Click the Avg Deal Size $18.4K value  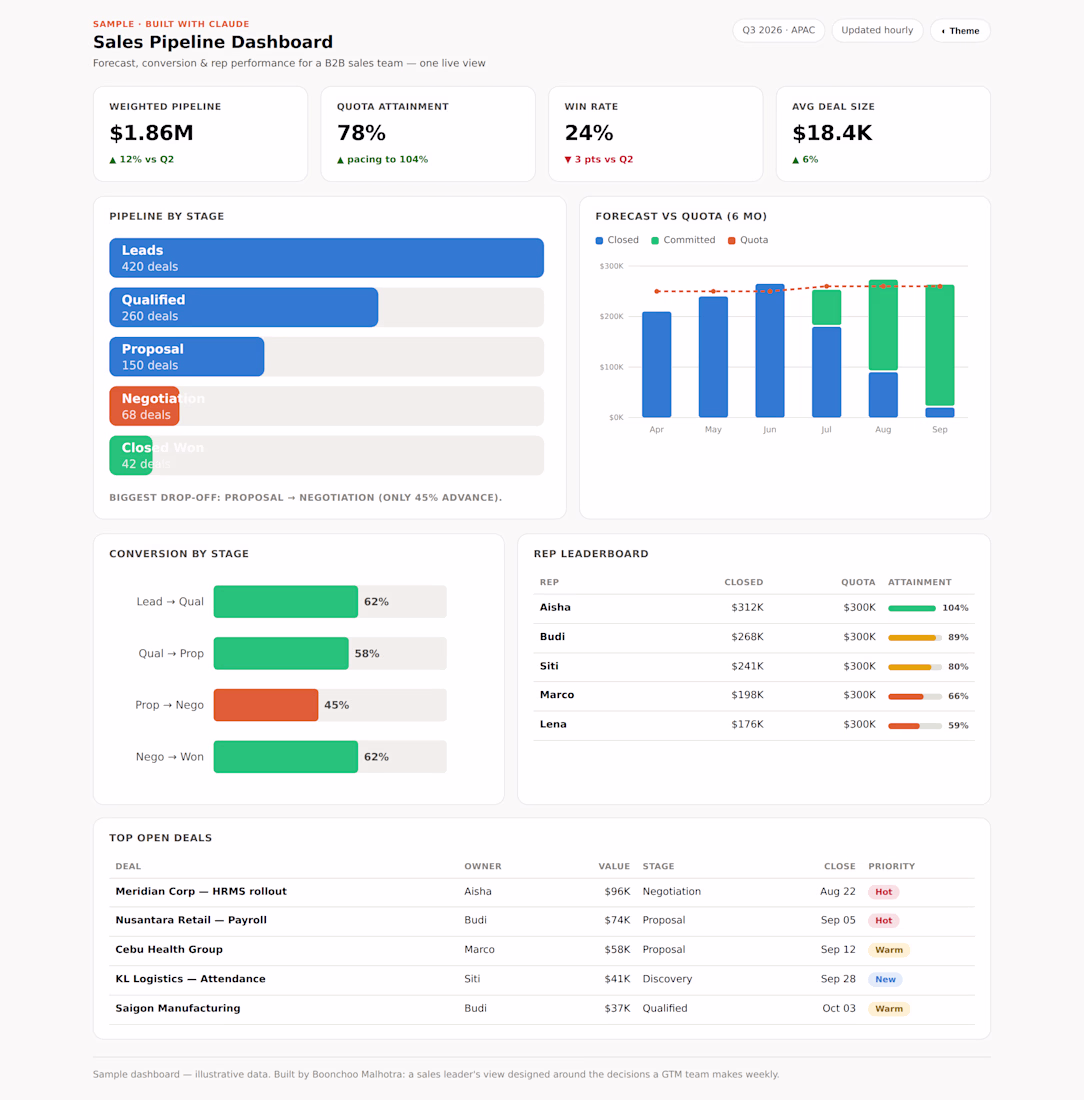832,133
